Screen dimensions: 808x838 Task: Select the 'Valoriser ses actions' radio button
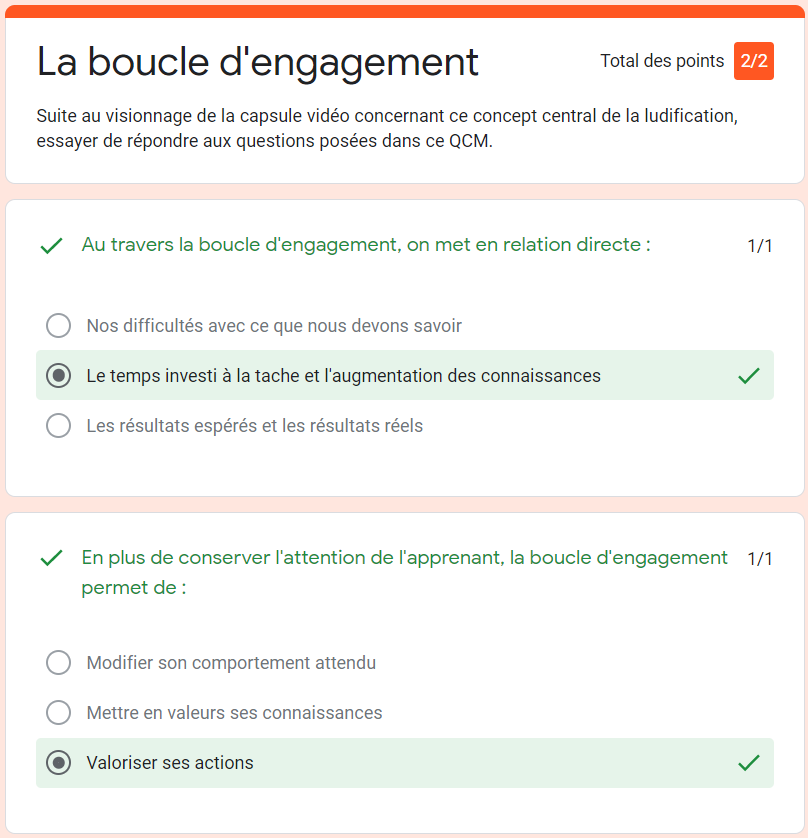click(x=58, y=763)
